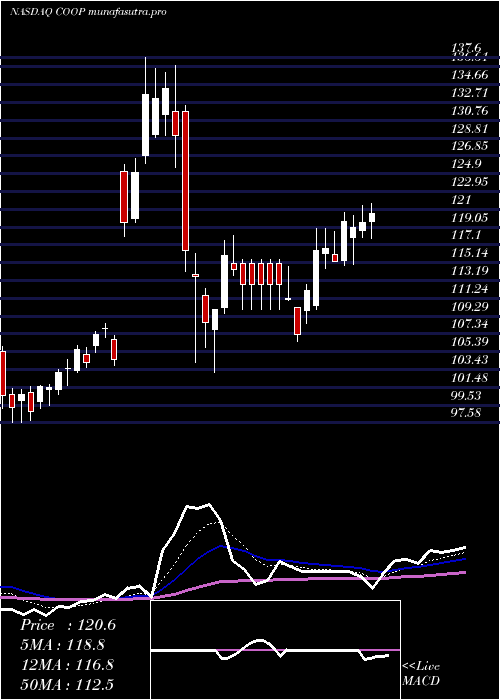Click the 113.19 price axis label

point(470,271)
